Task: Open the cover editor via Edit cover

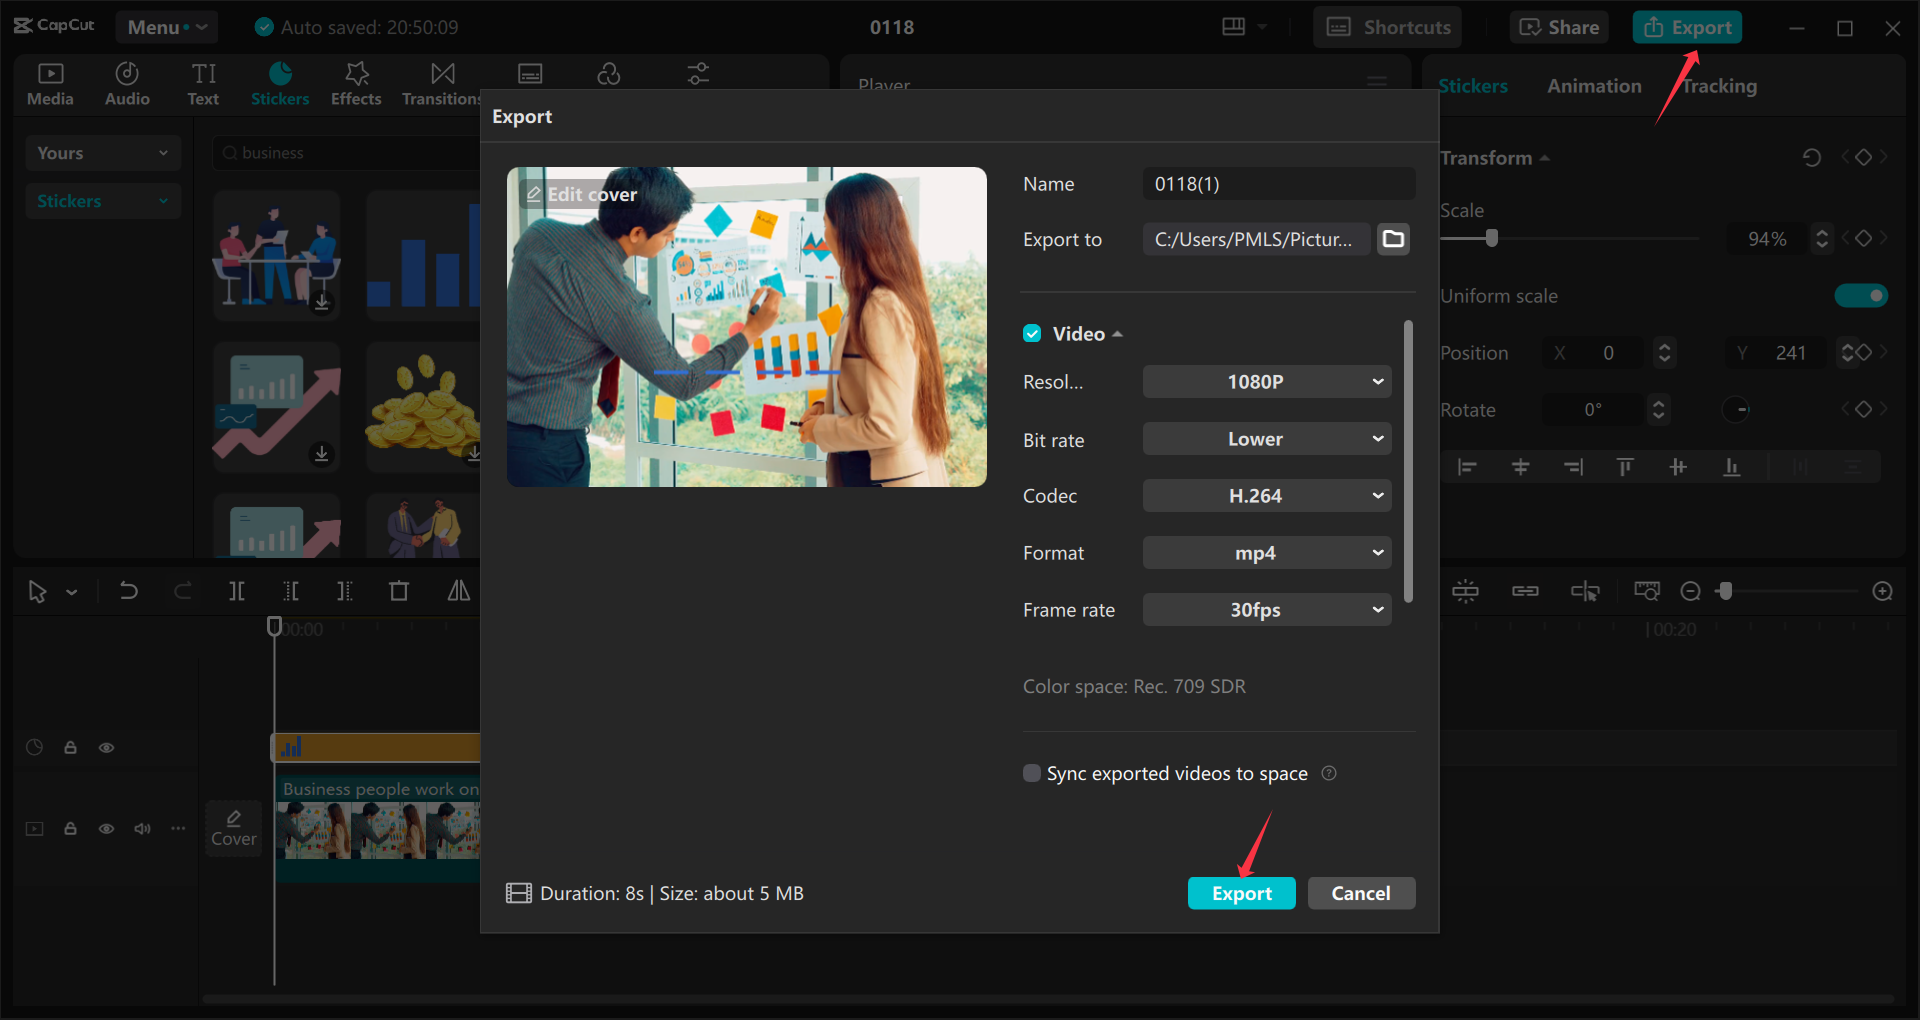Action: click(582, 194)
